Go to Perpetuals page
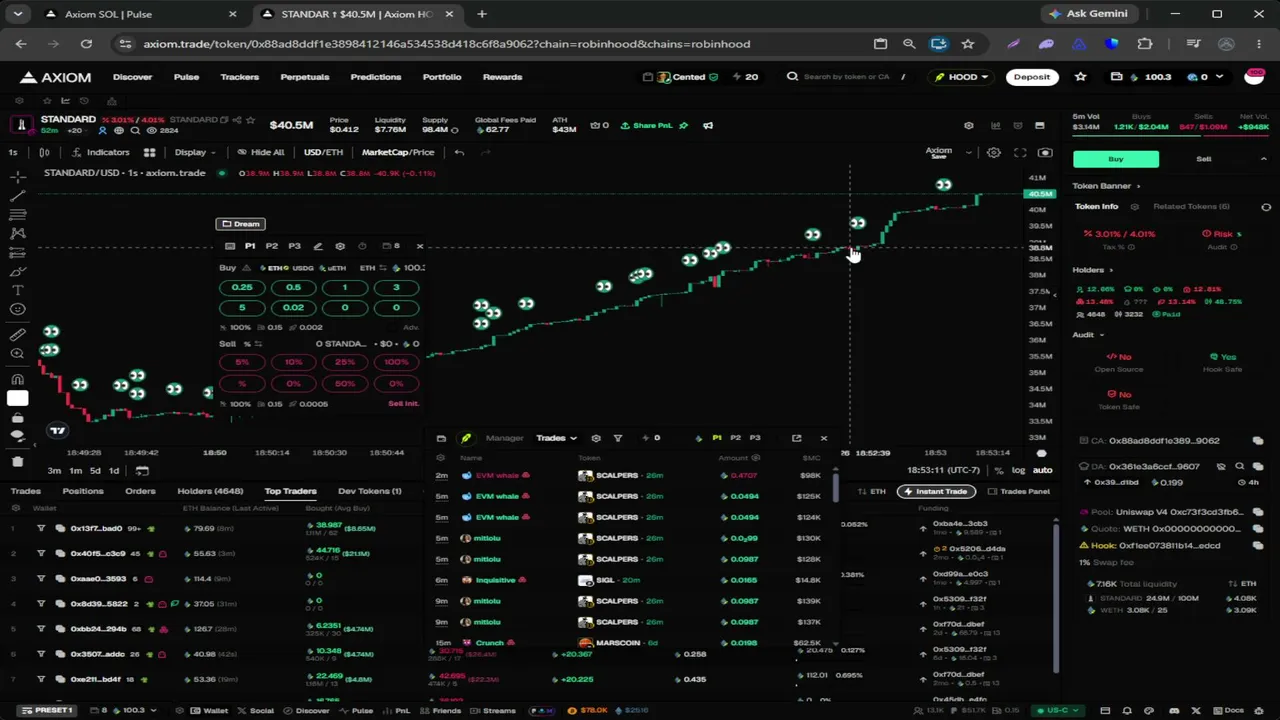The width and height of the screenshot is (1280, 720). click(304, 77)
